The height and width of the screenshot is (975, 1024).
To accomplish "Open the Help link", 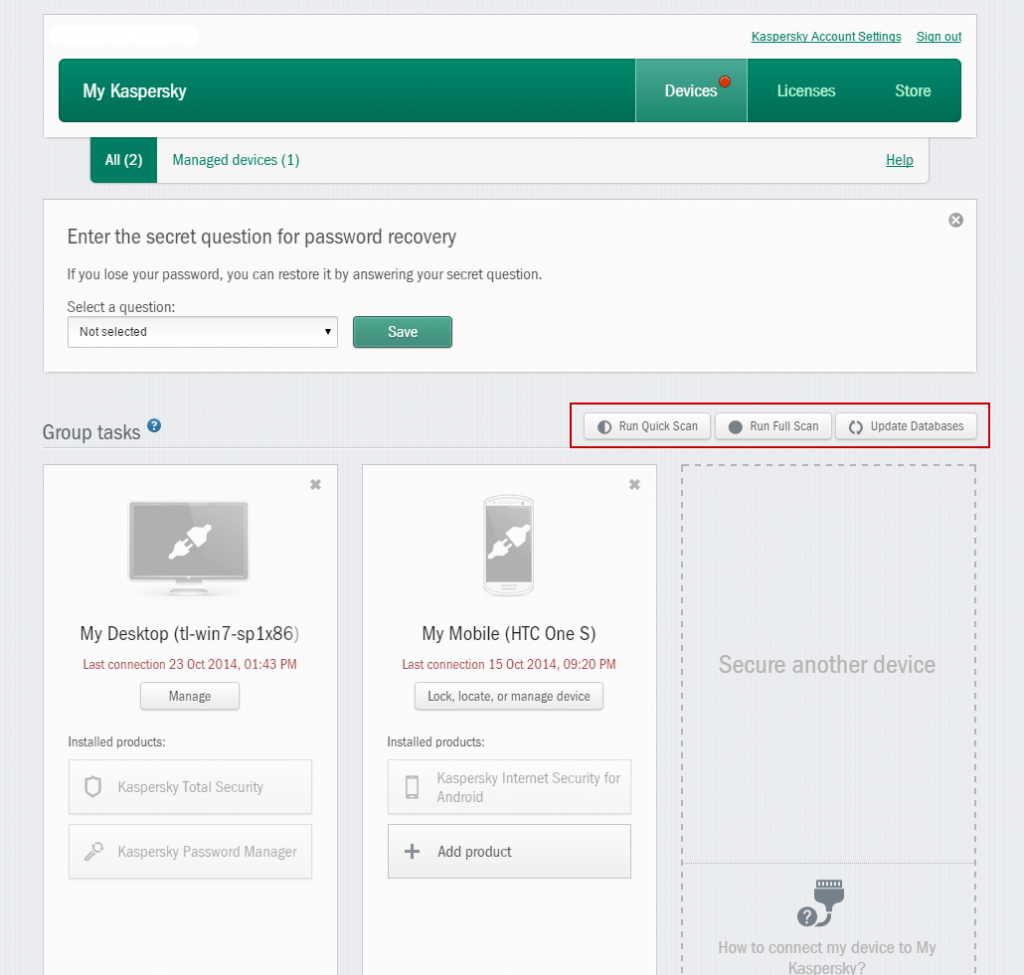I will tap(899, 160).
